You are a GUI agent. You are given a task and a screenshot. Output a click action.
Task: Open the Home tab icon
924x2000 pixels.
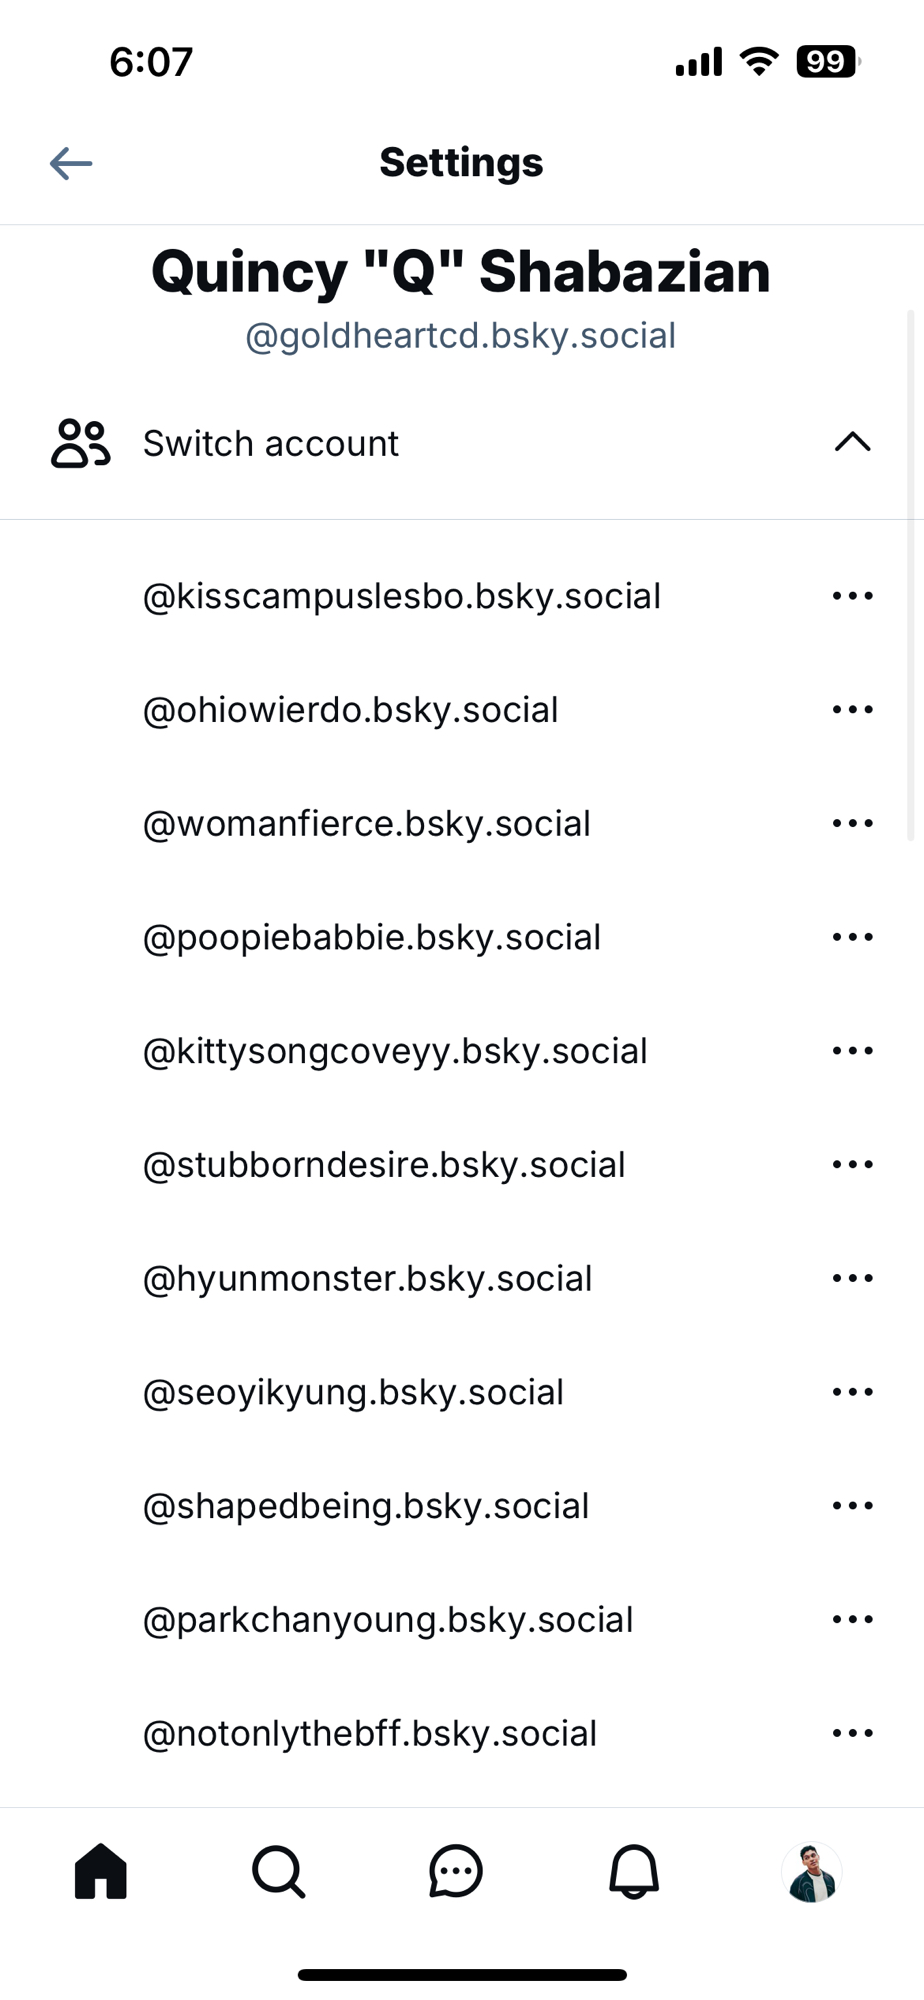pyautogui.click(x=101, y=1871)
